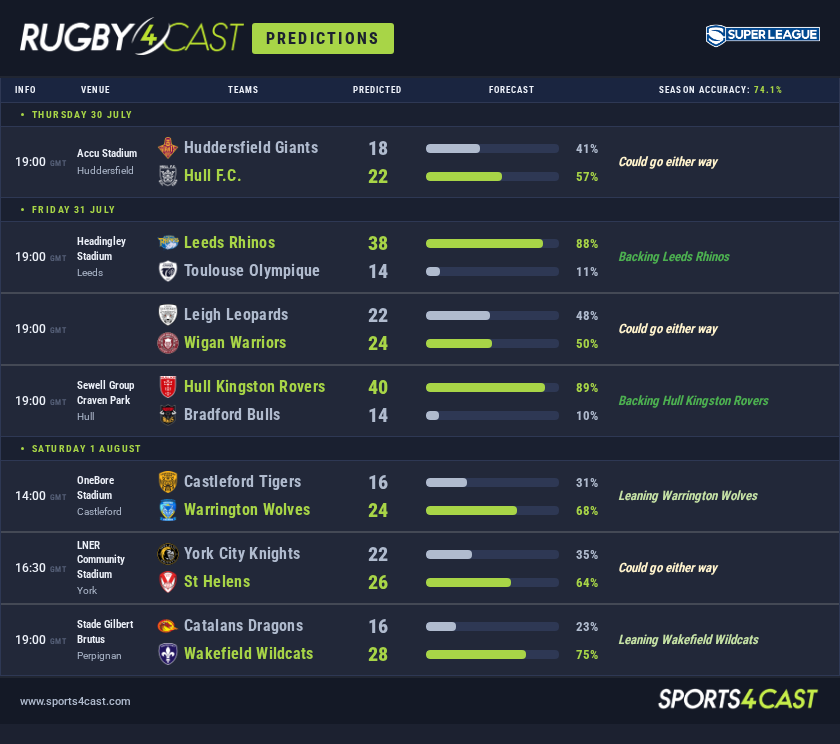Screen dimensions: 840x744
Task: Click the Backing Hull Kingston Rovers text
Action: click(x=693, y=401)
